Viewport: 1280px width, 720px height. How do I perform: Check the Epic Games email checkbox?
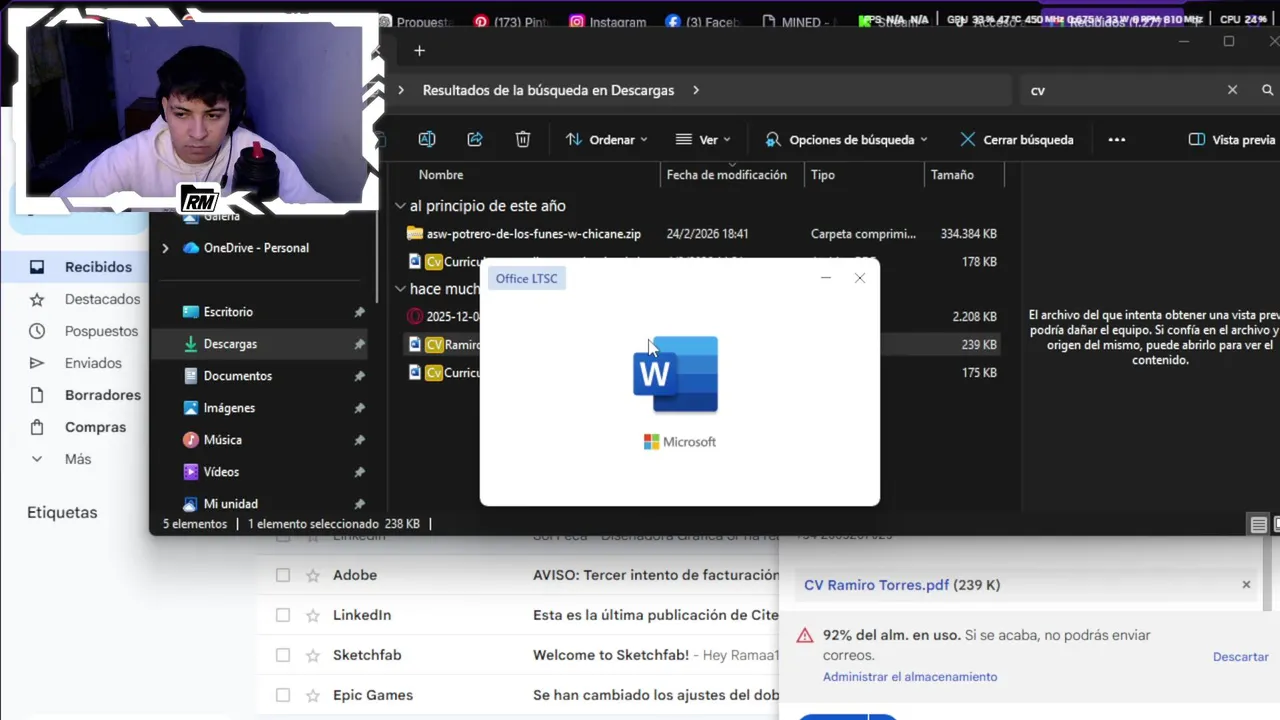click(283, 695)
